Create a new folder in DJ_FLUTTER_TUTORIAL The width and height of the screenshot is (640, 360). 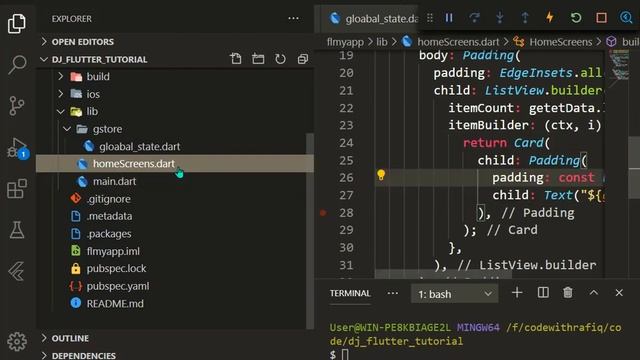[258, 59]
